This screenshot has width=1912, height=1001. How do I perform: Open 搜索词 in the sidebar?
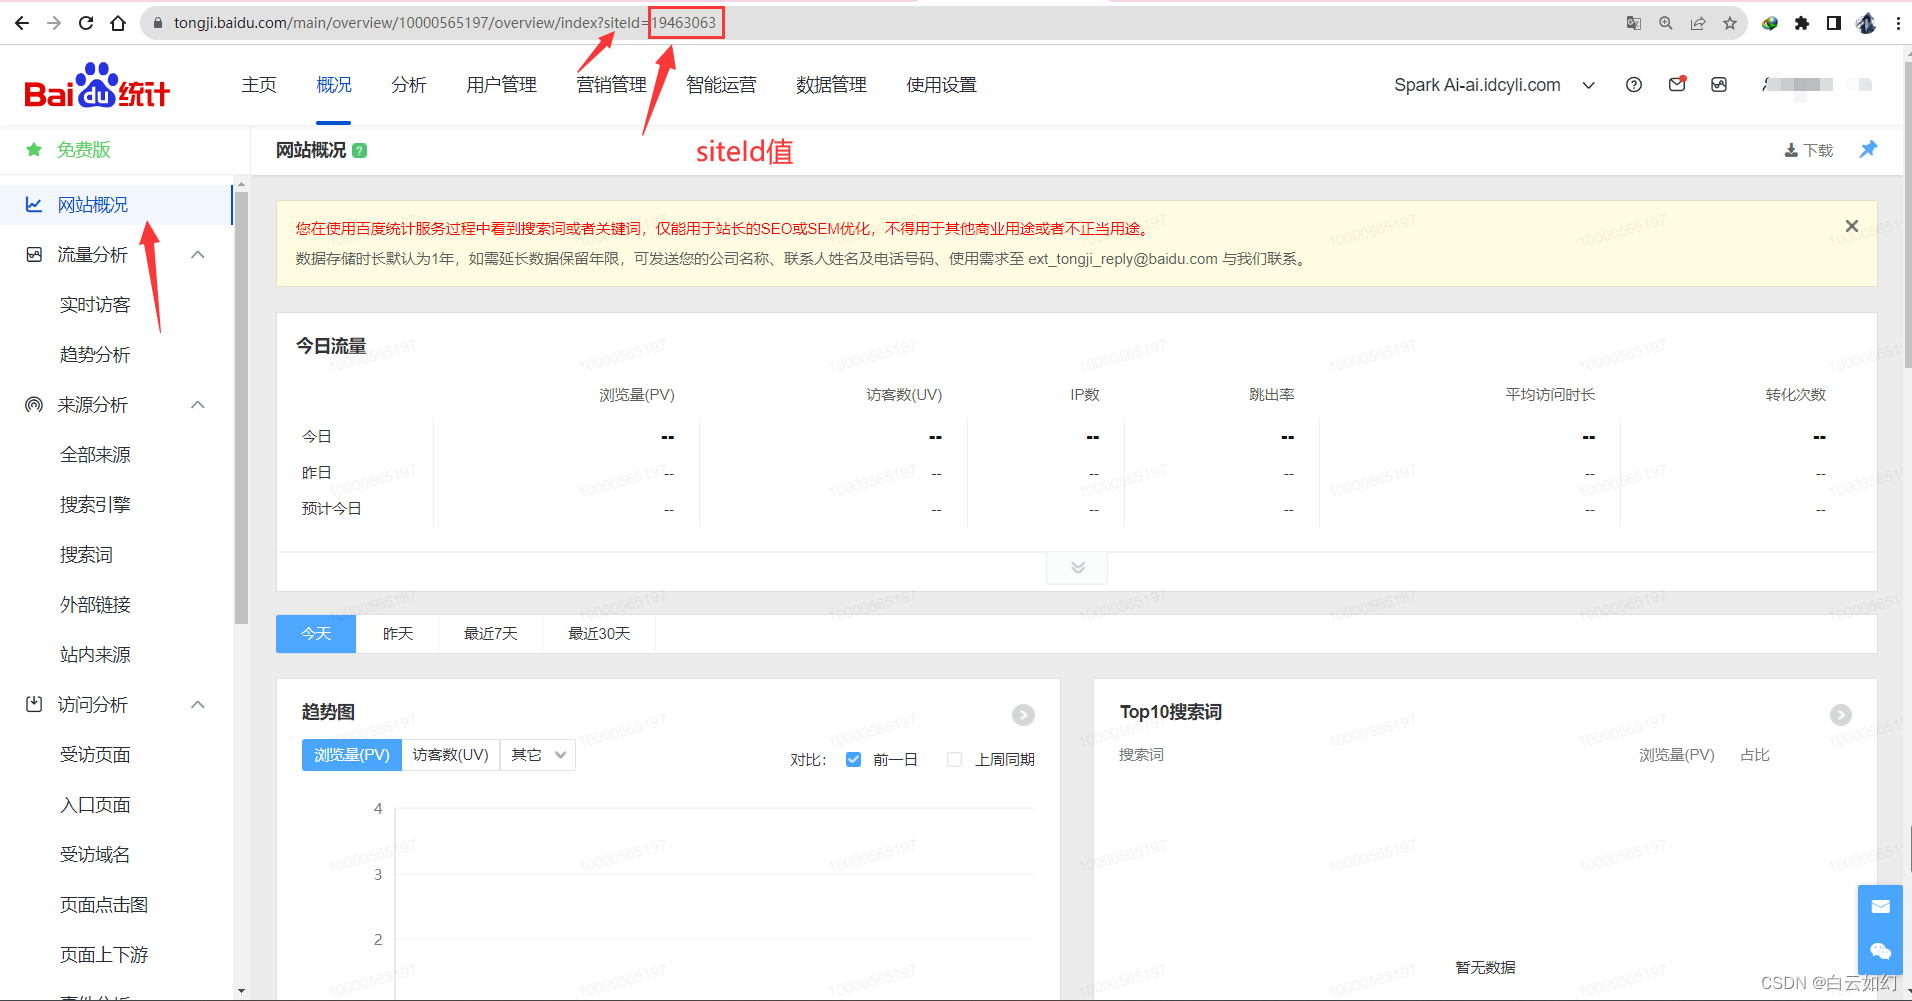point(86,555)
